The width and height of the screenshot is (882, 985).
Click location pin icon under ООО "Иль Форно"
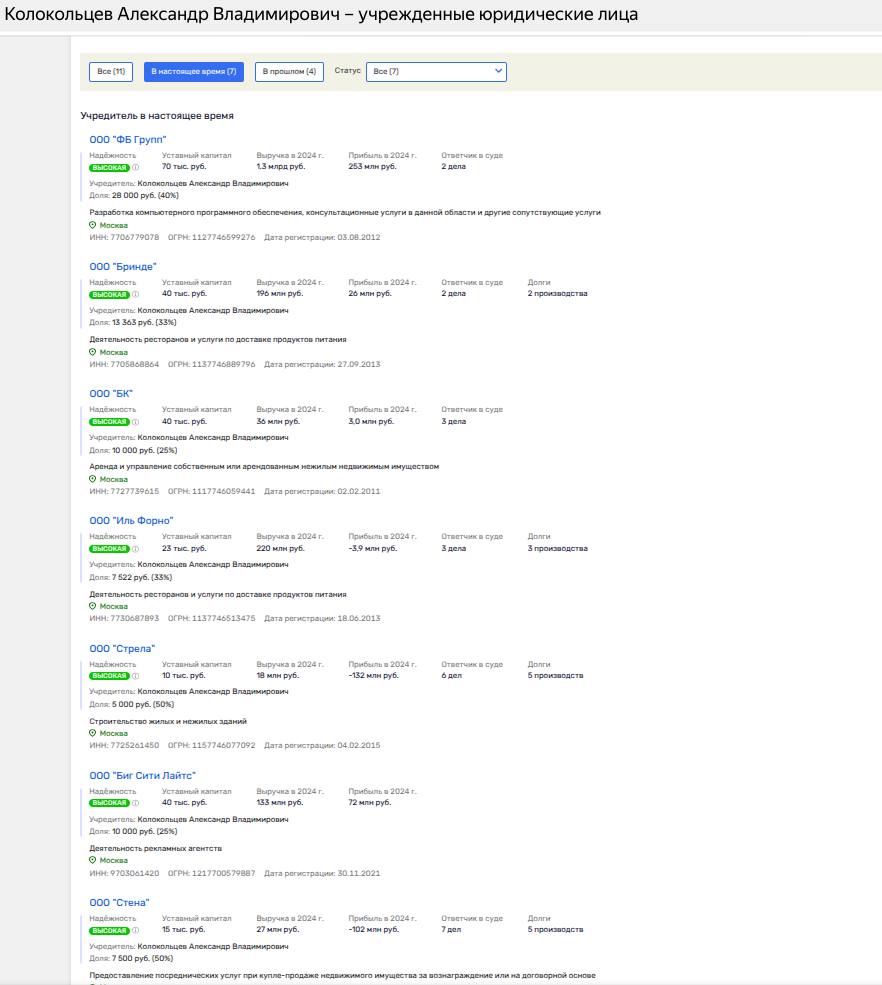tap(93, 606)
